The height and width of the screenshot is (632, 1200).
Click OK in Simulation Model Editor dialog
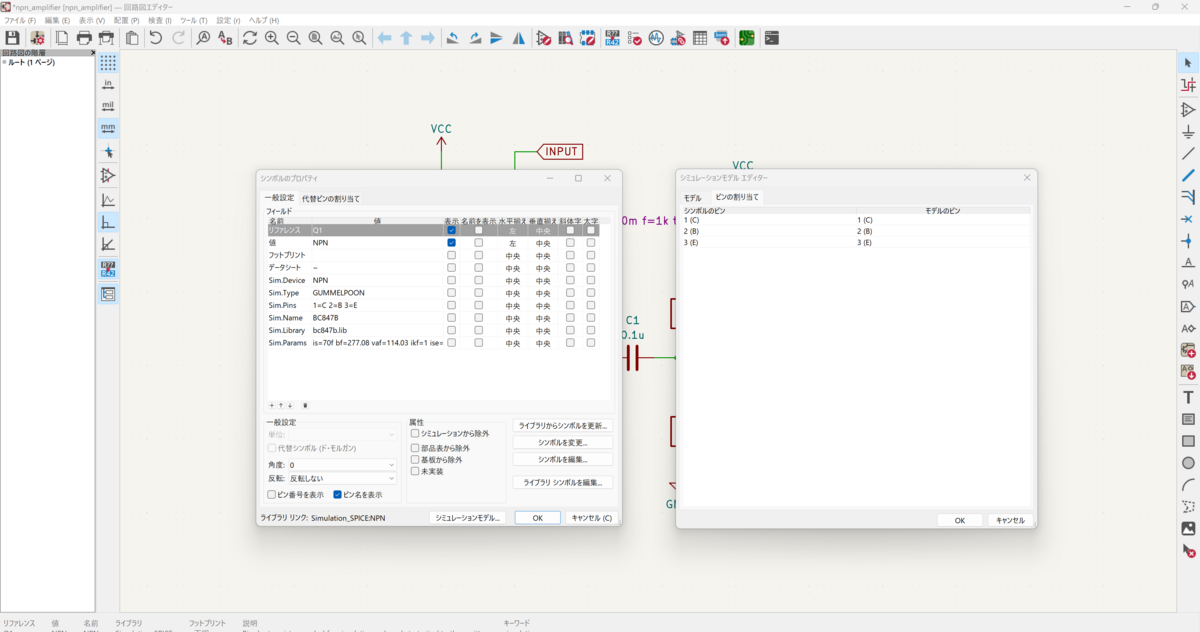tap(959, 520)
